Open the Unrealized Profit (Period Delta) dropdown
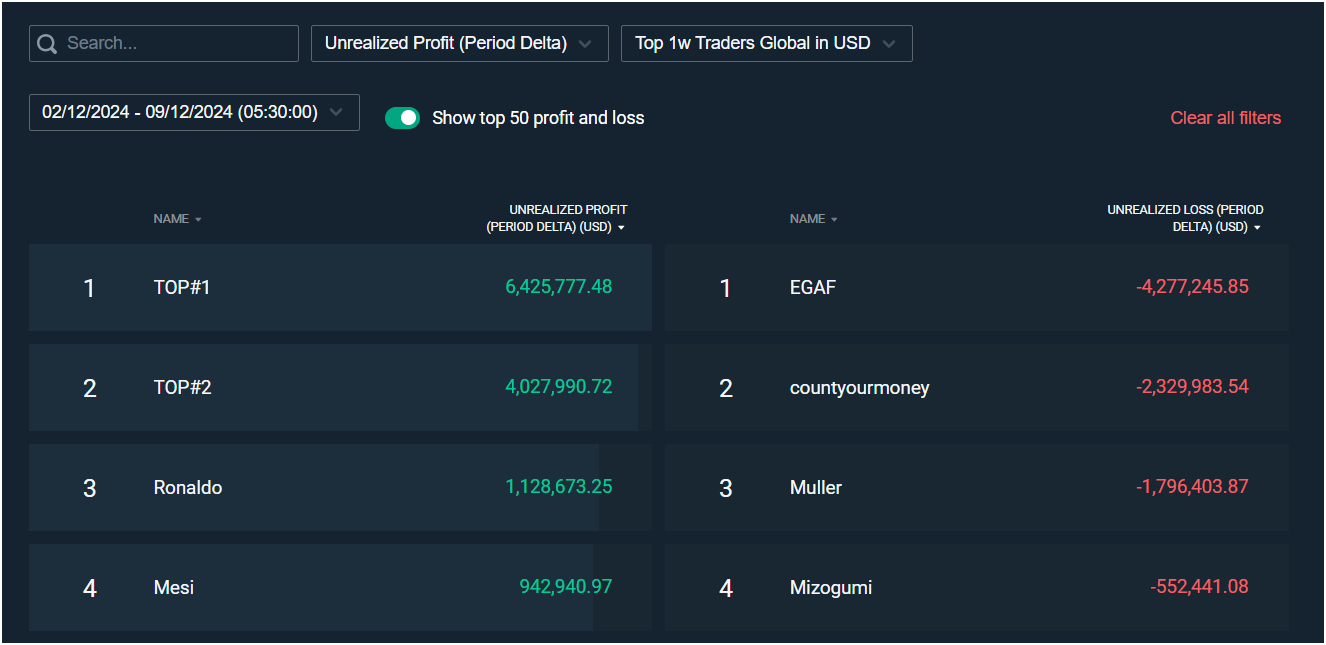This screenshot has width=1326, height=645. (459, 43)
